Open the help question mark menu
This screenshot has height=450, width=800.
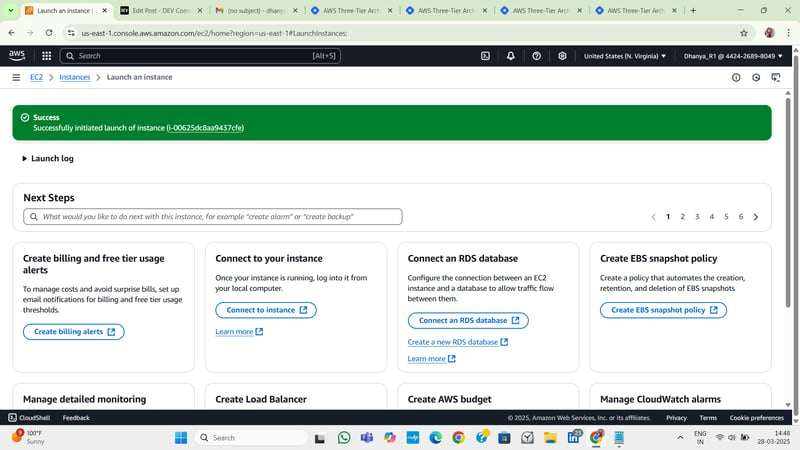(536, 56)
